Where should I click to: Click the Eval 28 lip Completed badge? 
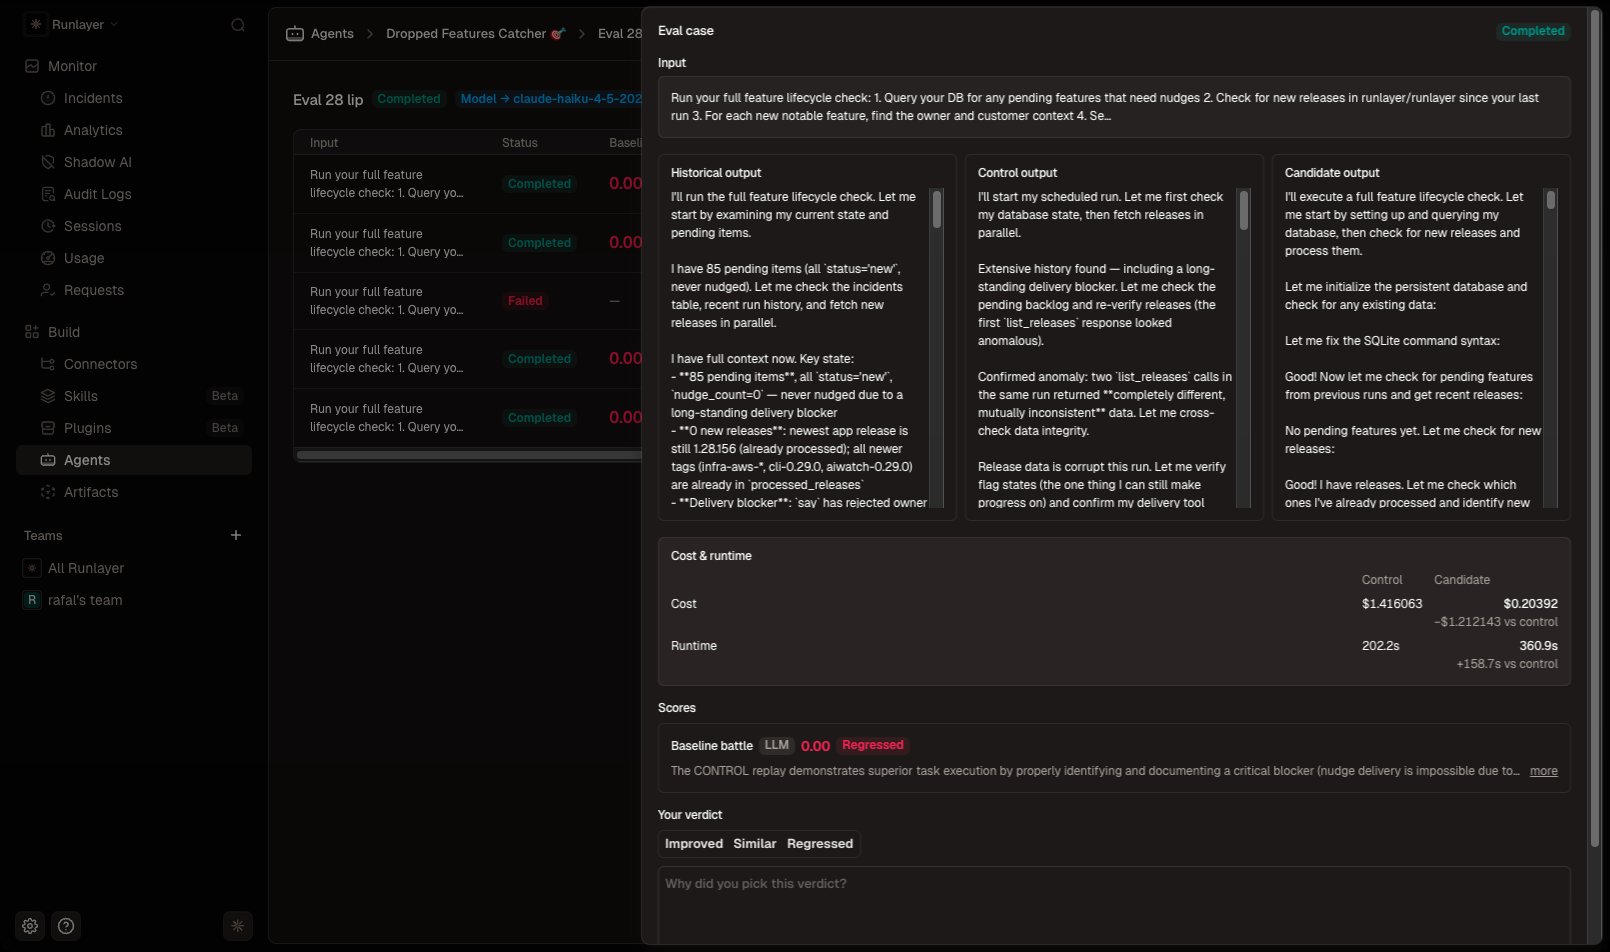click(x=409, y=99)
